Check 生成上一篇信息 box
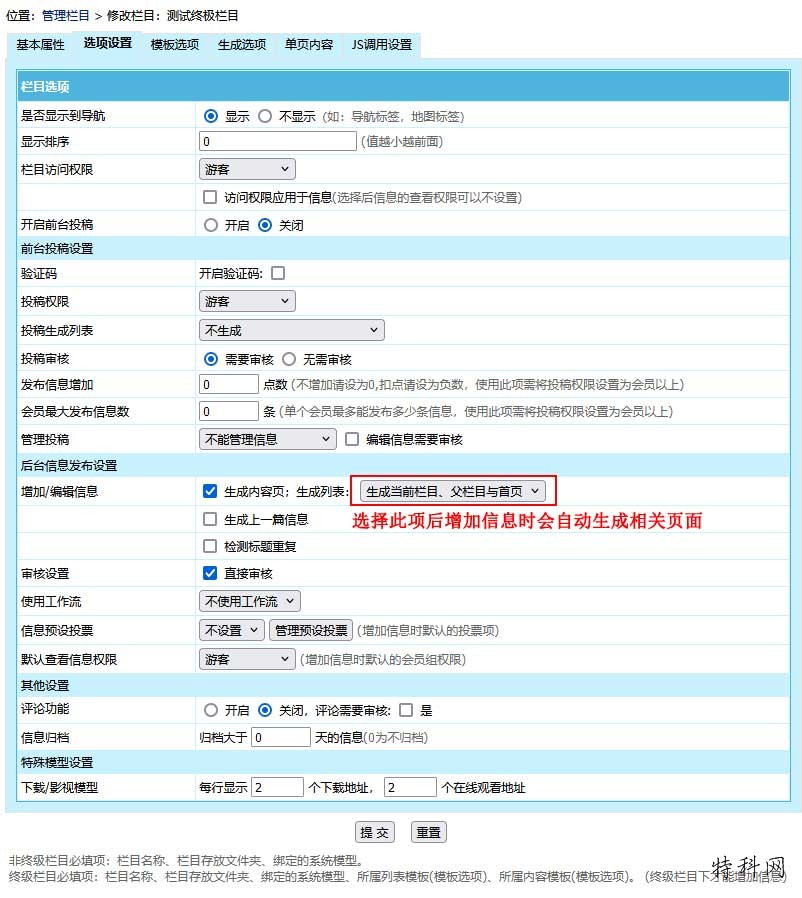The height and width of the screenshot is (898, 802). click(x=210, y=519)
